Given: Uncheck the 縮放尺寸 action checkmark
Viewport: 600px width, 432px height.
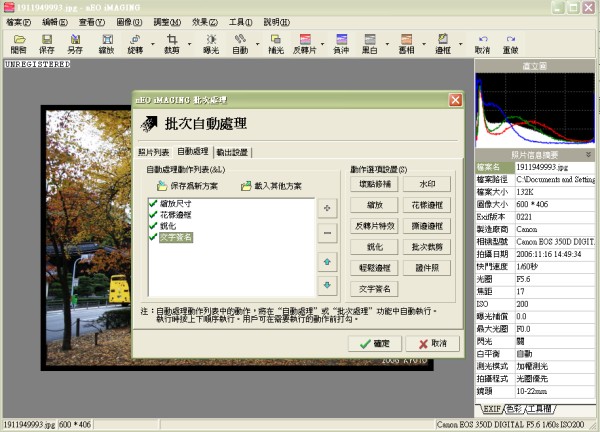Looking at the screenshot, I should click(x=153, y=203).
